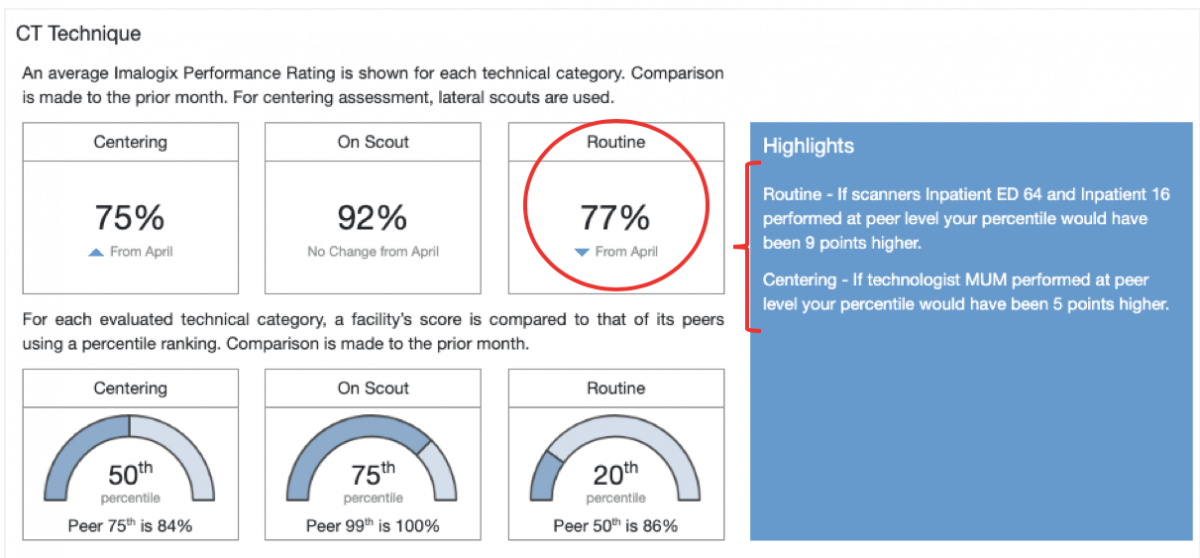Click the 'Peer 99th is 100%' label
Screen dimensions: 1200x558
pyautogui.click(x=373, y=525)
